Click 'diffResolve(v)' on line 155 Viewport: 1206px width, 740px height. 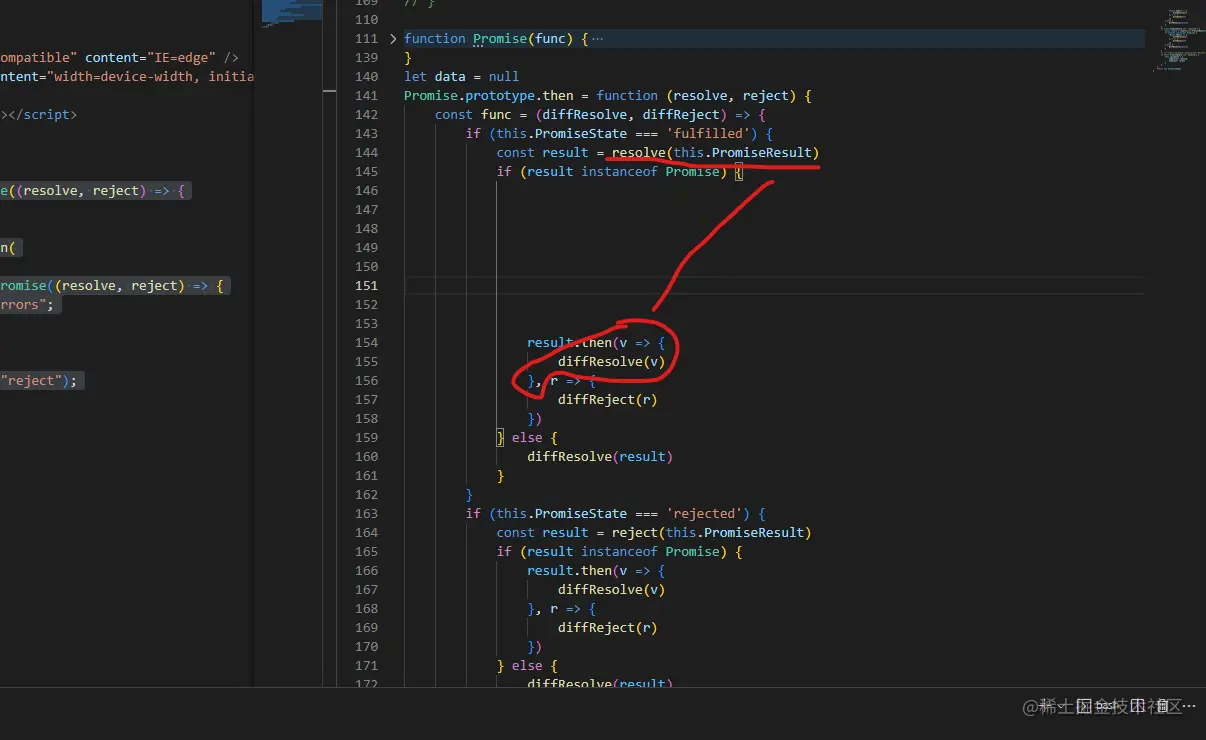[x=611, y=362]
